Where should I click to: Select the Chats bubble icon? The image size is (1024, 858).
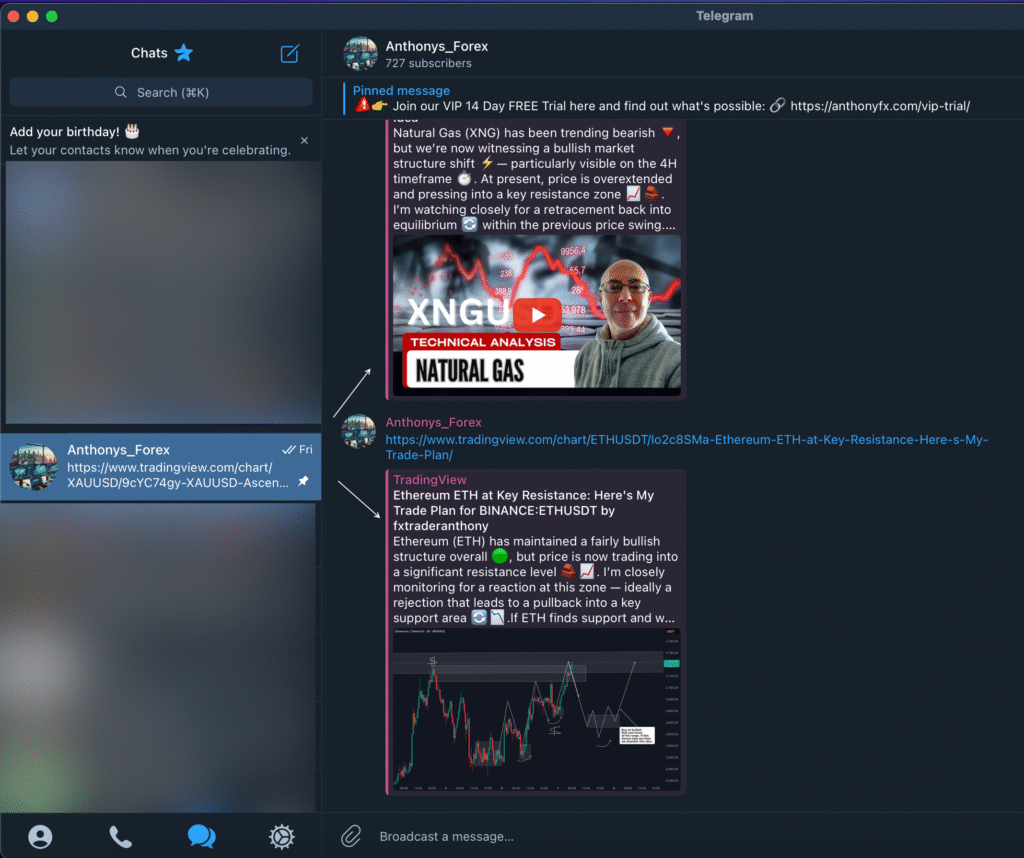pyautogui.click(x=201, y=836)
